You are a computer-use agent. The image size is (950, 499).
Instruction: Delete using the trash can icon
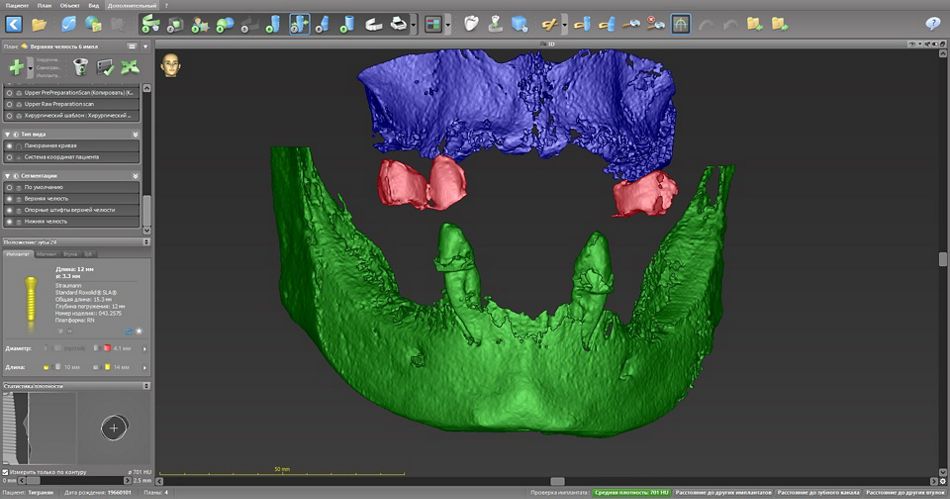80,67
